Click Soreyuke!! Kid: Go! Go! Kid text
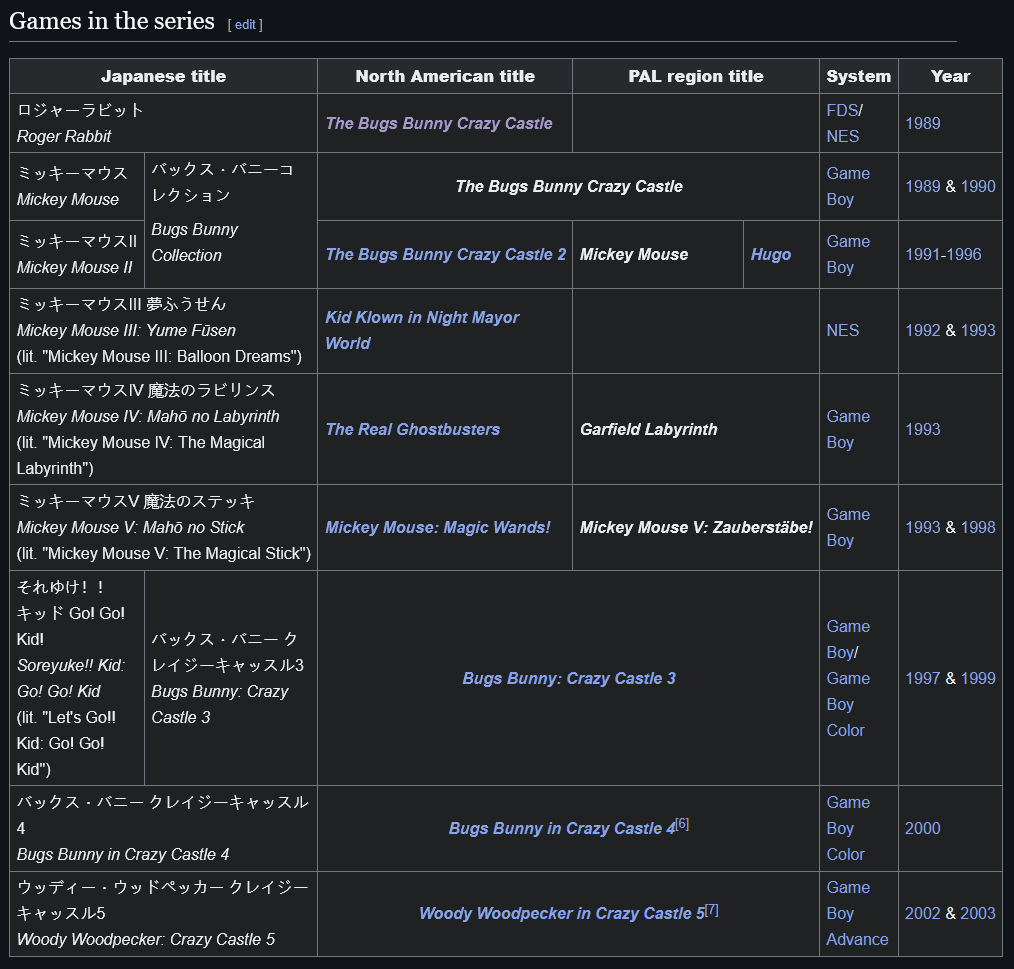 [71, 678]
